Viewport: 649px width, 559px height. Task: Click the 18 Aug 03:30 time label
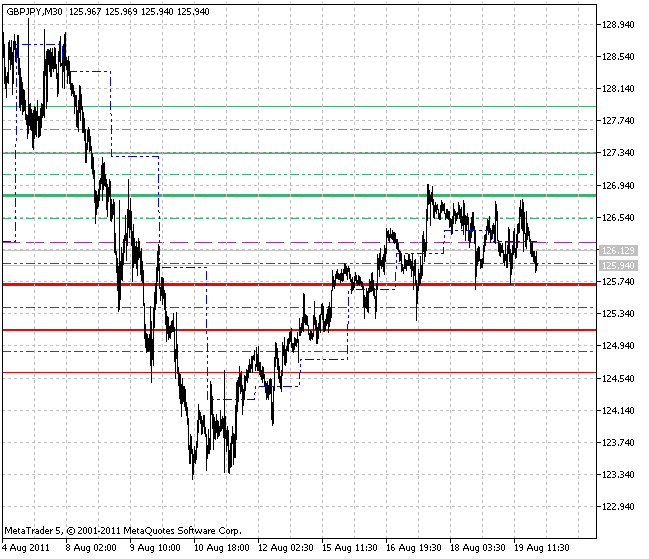[478, 548]
